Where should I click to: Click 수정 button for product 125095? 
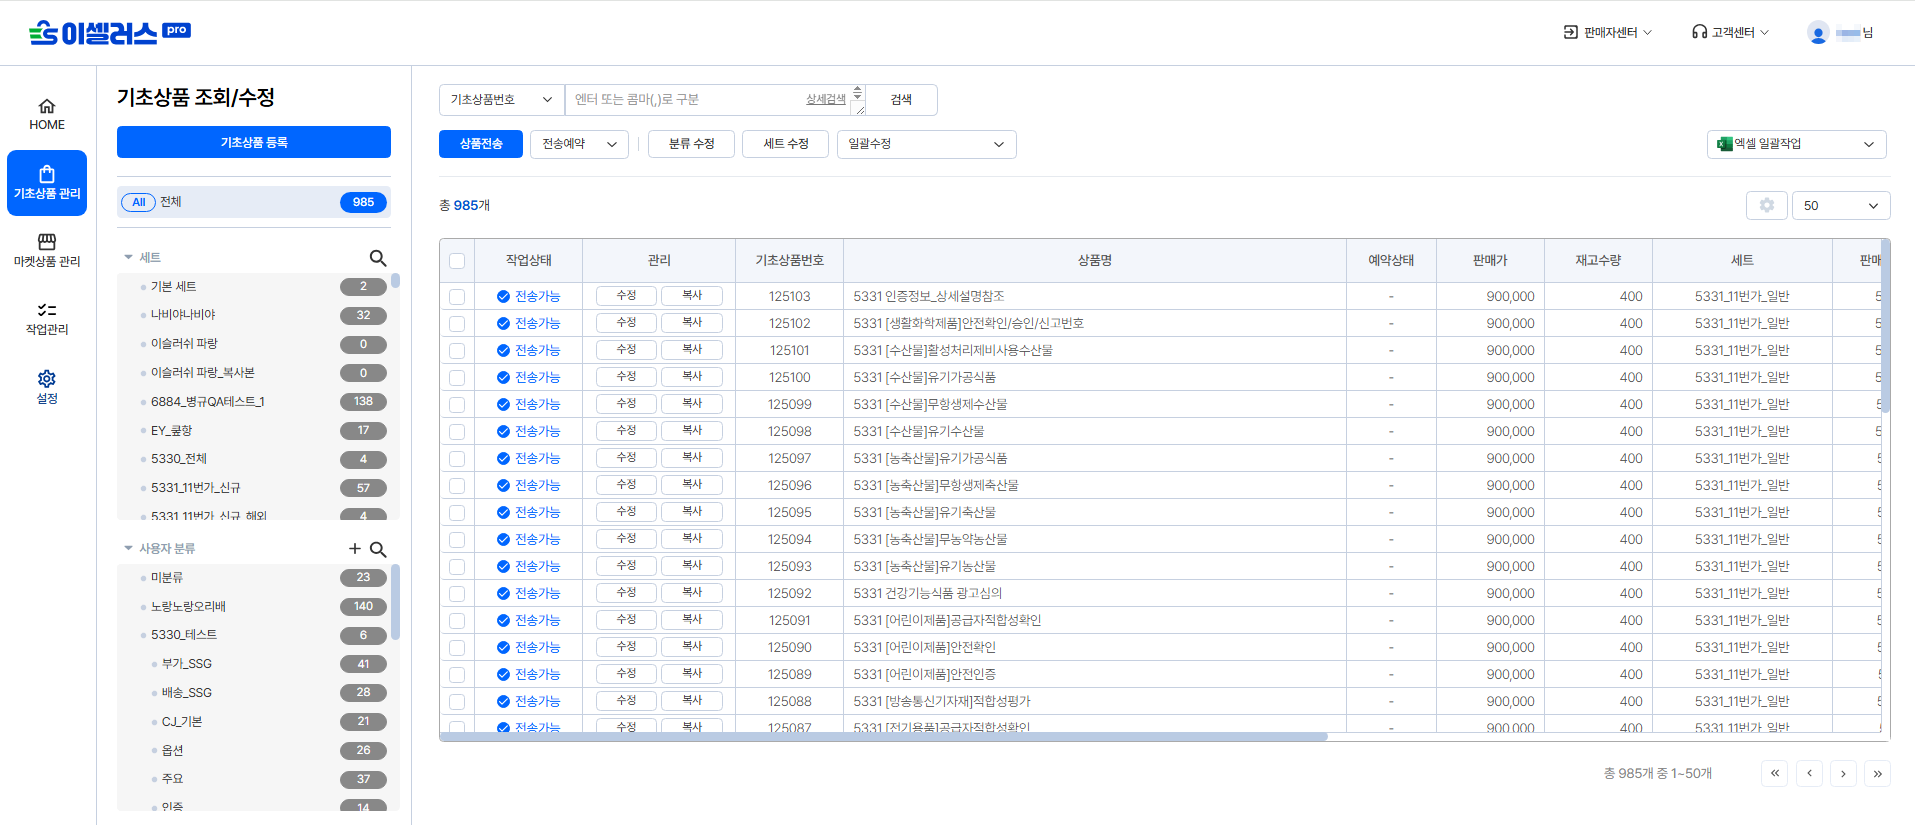pos(626,512)
